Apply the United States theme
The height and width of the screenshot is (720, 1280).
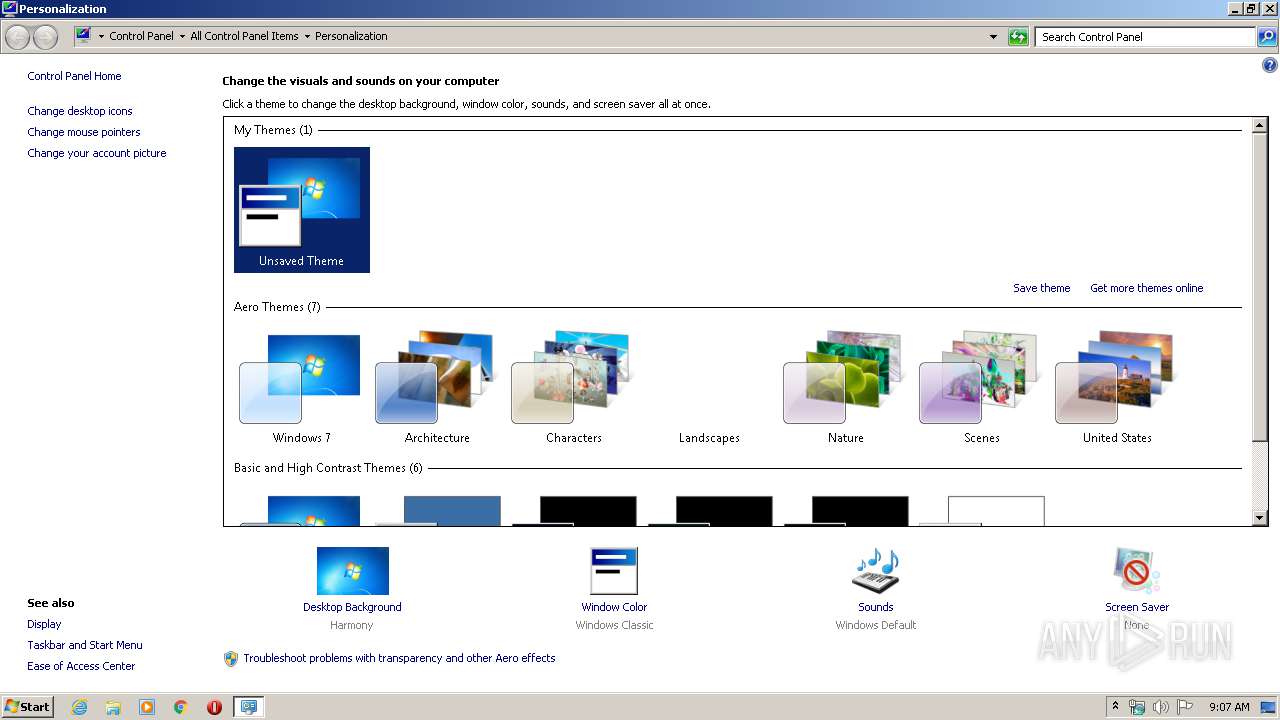click(1117, 389)
